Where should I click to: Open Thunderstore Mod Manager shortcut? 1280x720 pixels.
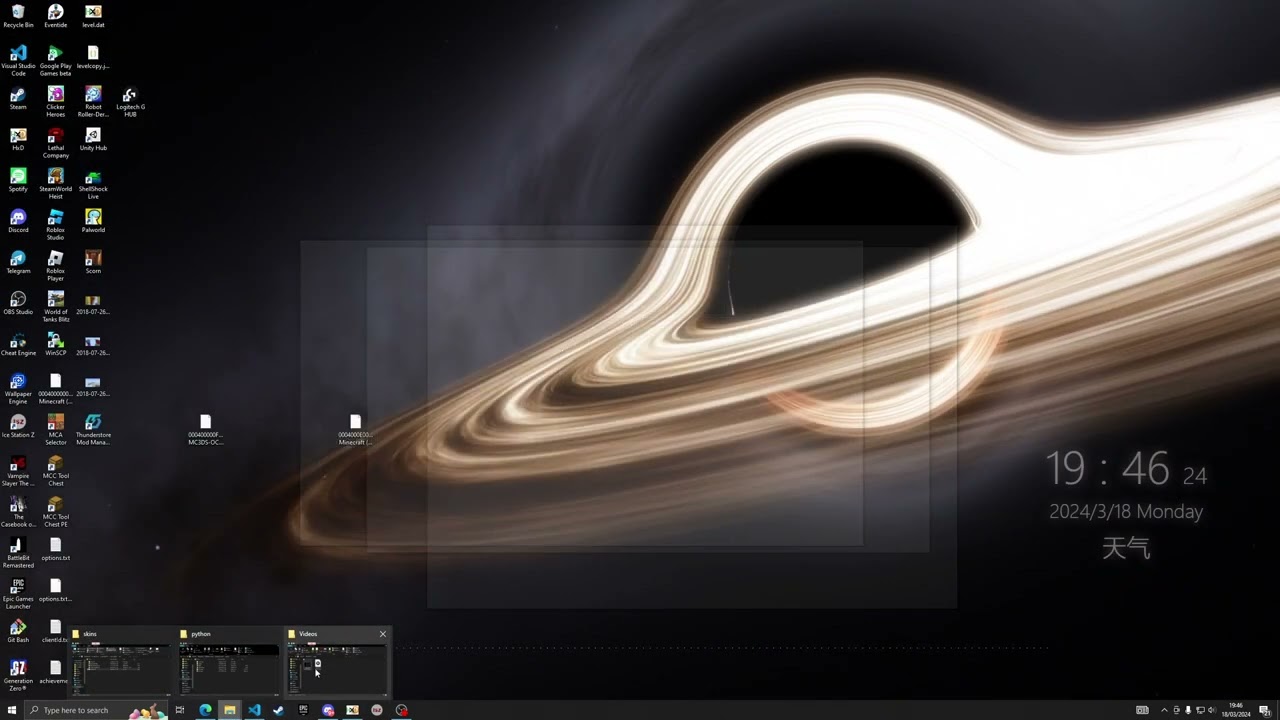[x=93, y=429]
